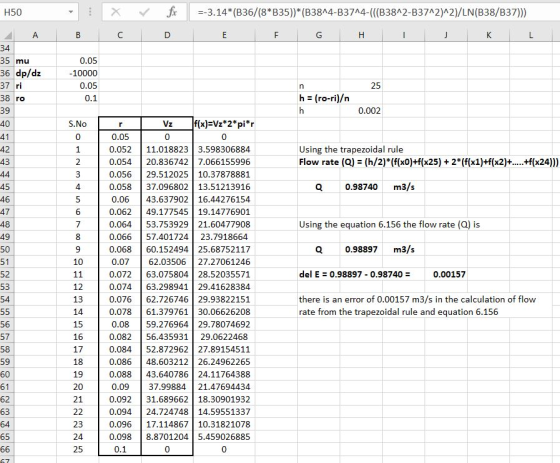
Task: Click r value 0.098
Action: [120, 437]
